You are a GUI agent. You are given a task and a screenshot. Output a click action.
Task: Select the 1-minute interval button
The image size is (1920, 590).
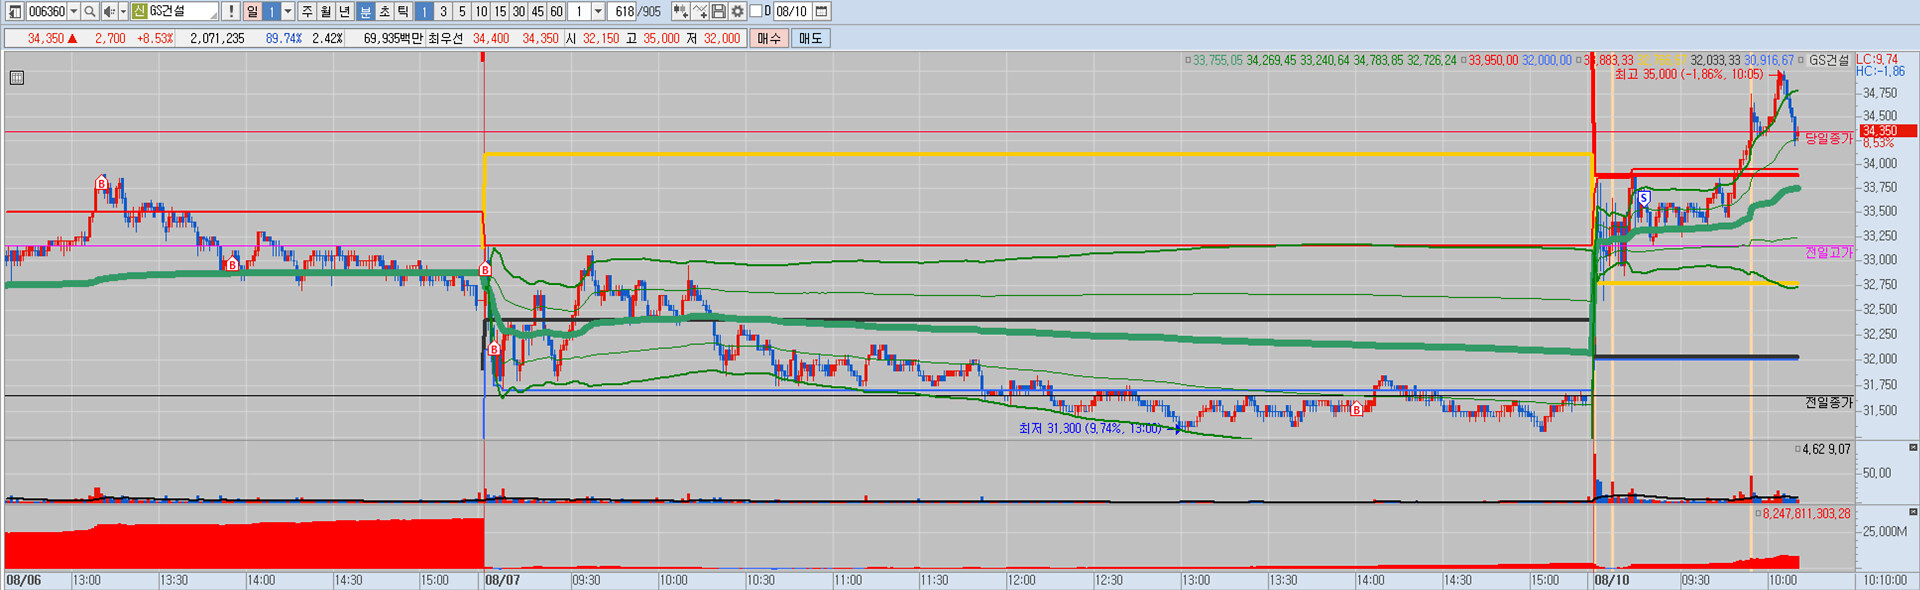click(424, 11)
